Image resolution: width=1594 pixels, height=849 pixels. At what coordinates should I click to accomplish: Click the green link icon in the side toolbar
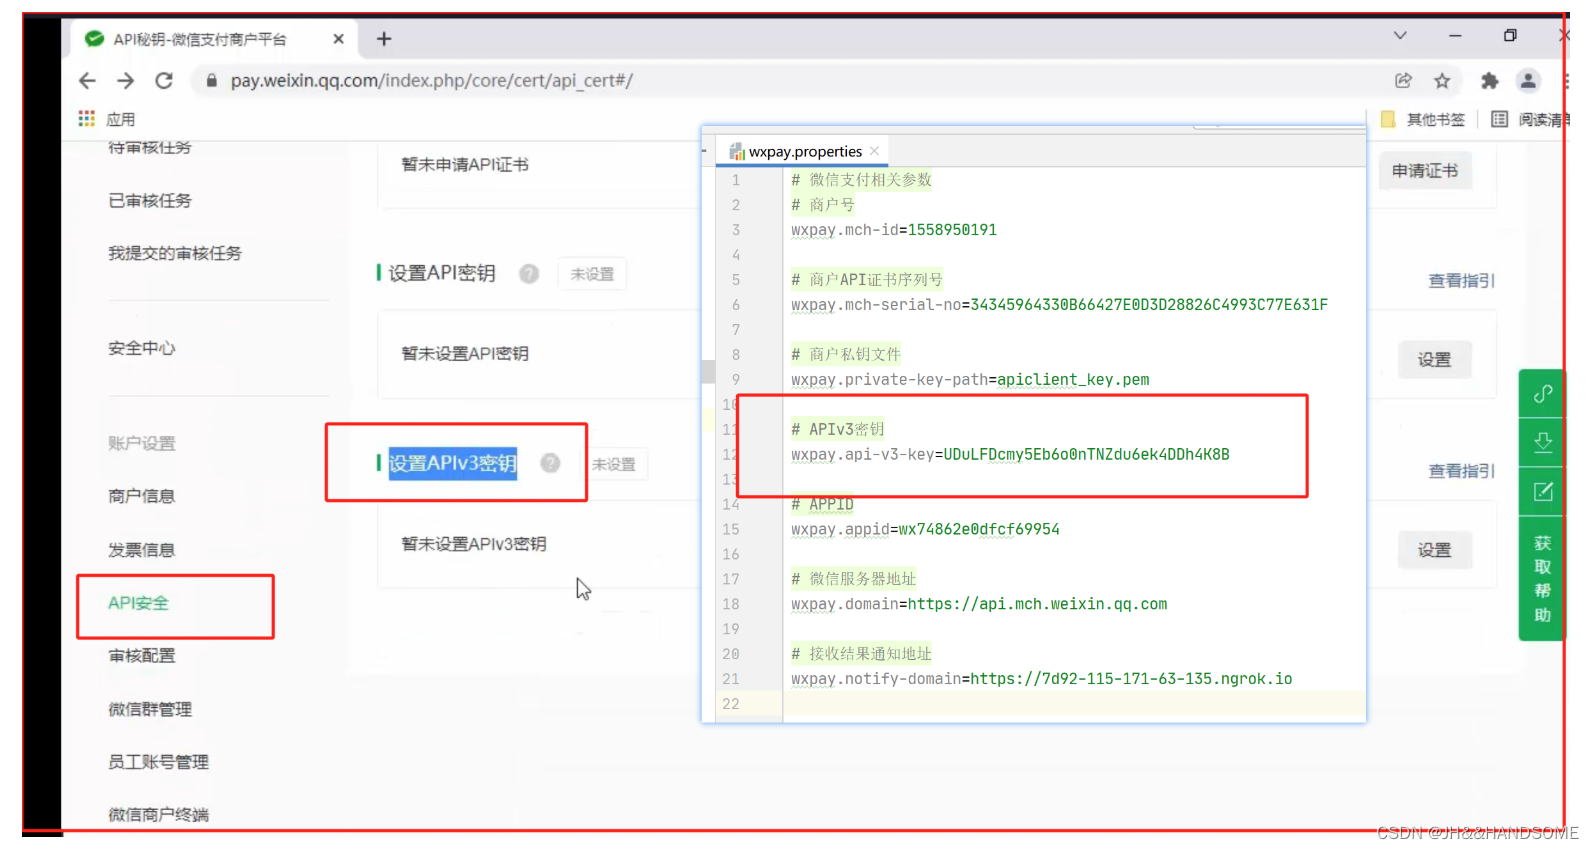(x=1543, y=393)
